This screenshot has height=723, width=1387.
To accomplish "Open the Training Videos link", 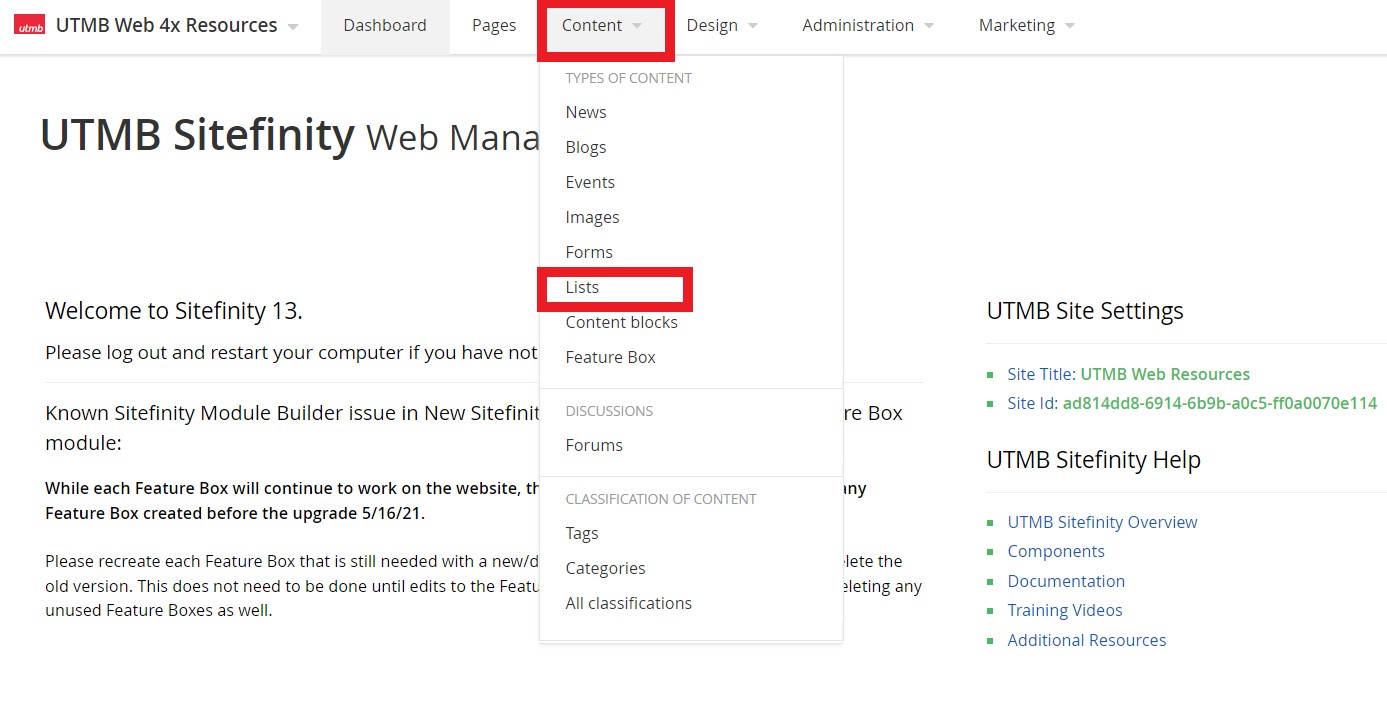I will 1065,610.
